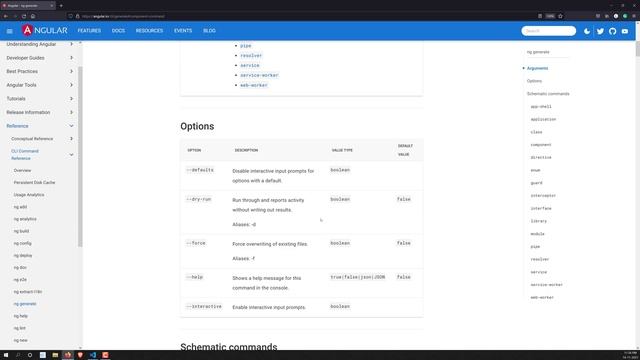
Task: Open Windows taskbar search
Action: click(x=18, y=355)
